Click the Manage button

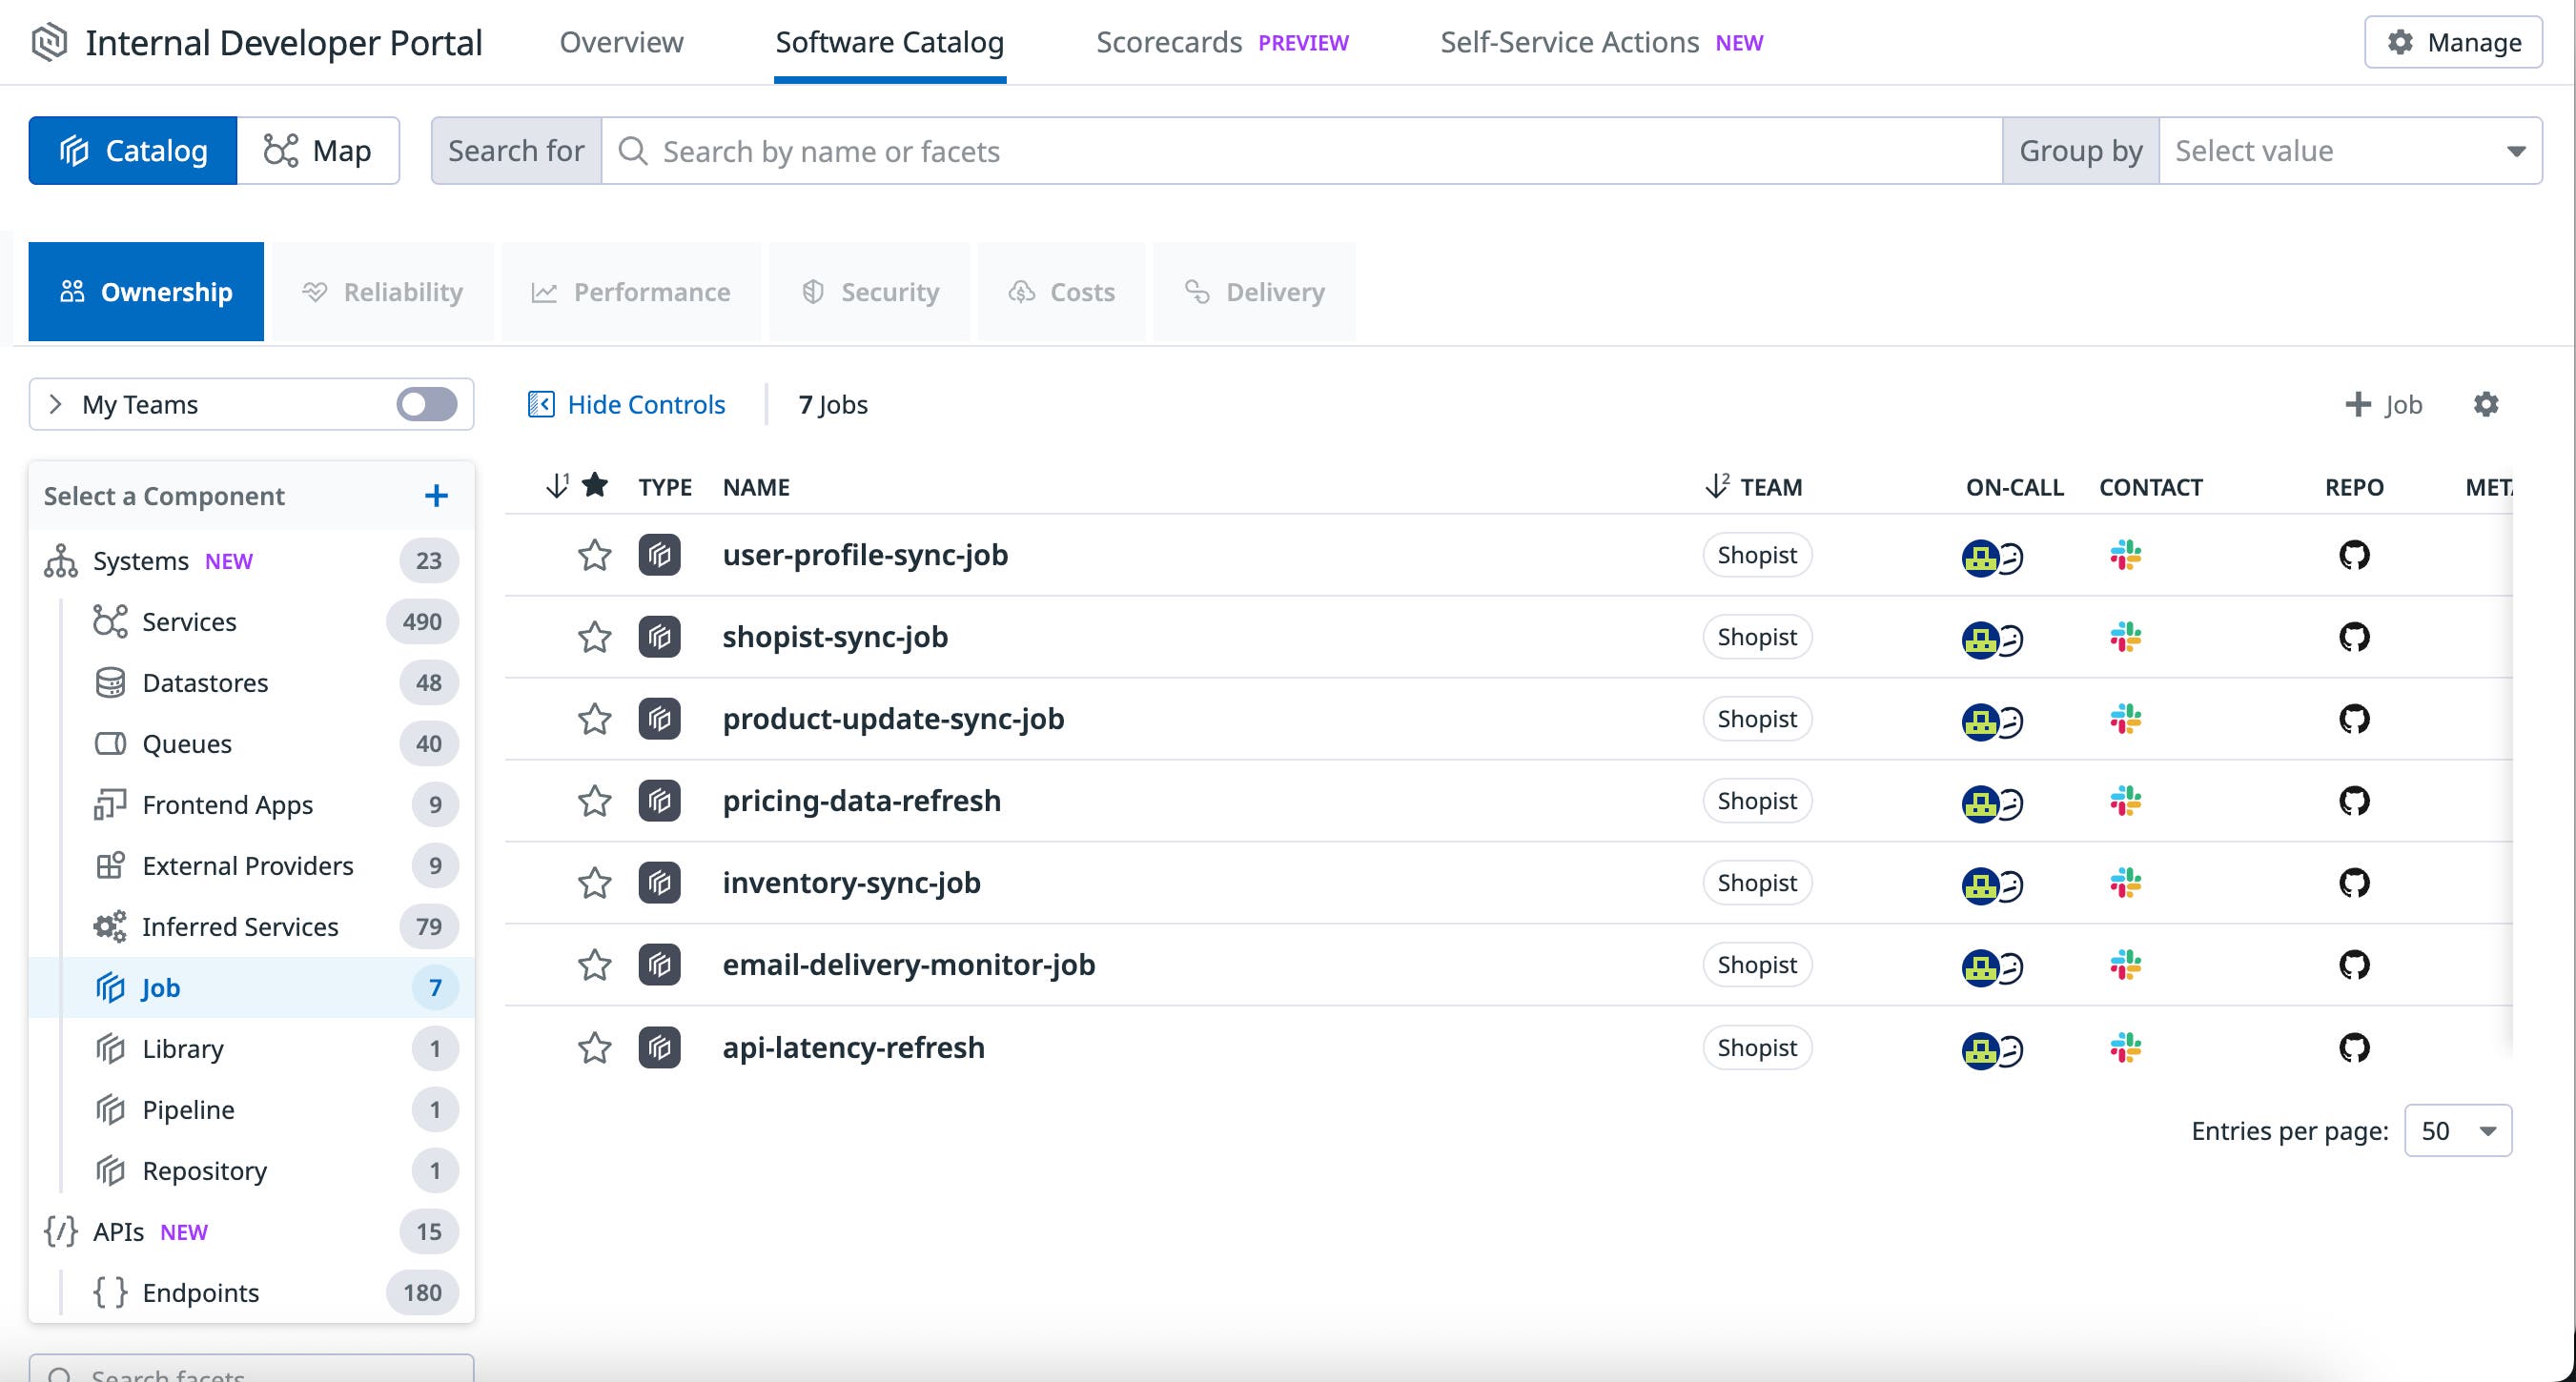[2452, 42]
